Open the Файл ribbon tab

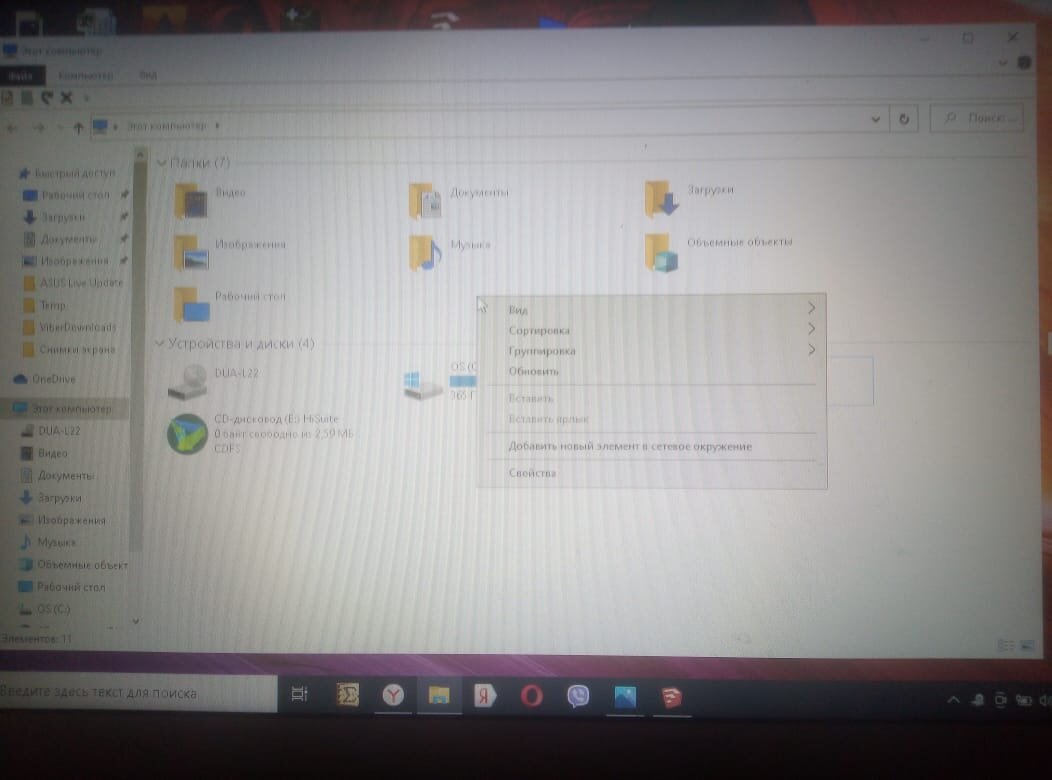tap(21, 75)
